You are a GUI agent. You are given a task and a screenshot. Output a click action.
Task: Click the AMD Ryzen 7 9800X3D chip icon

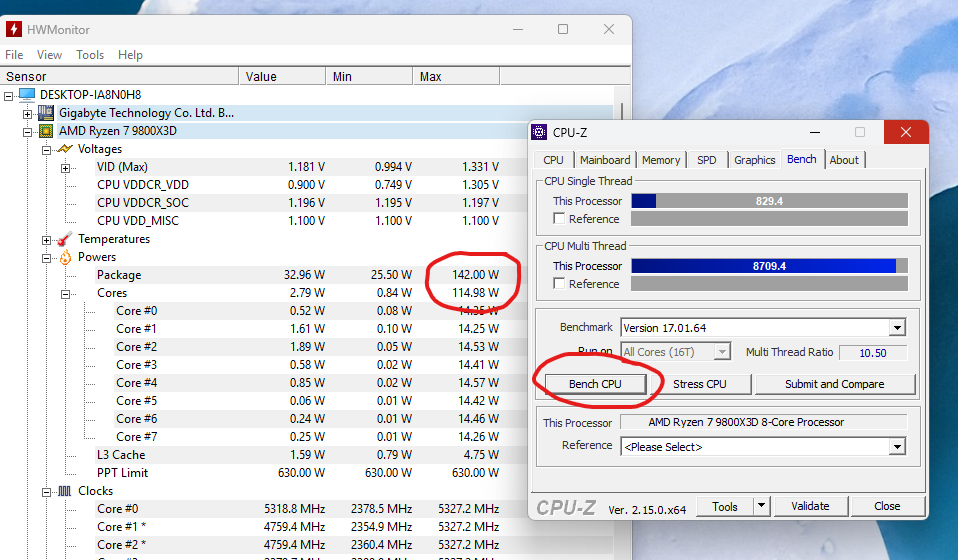coord(46,131)
